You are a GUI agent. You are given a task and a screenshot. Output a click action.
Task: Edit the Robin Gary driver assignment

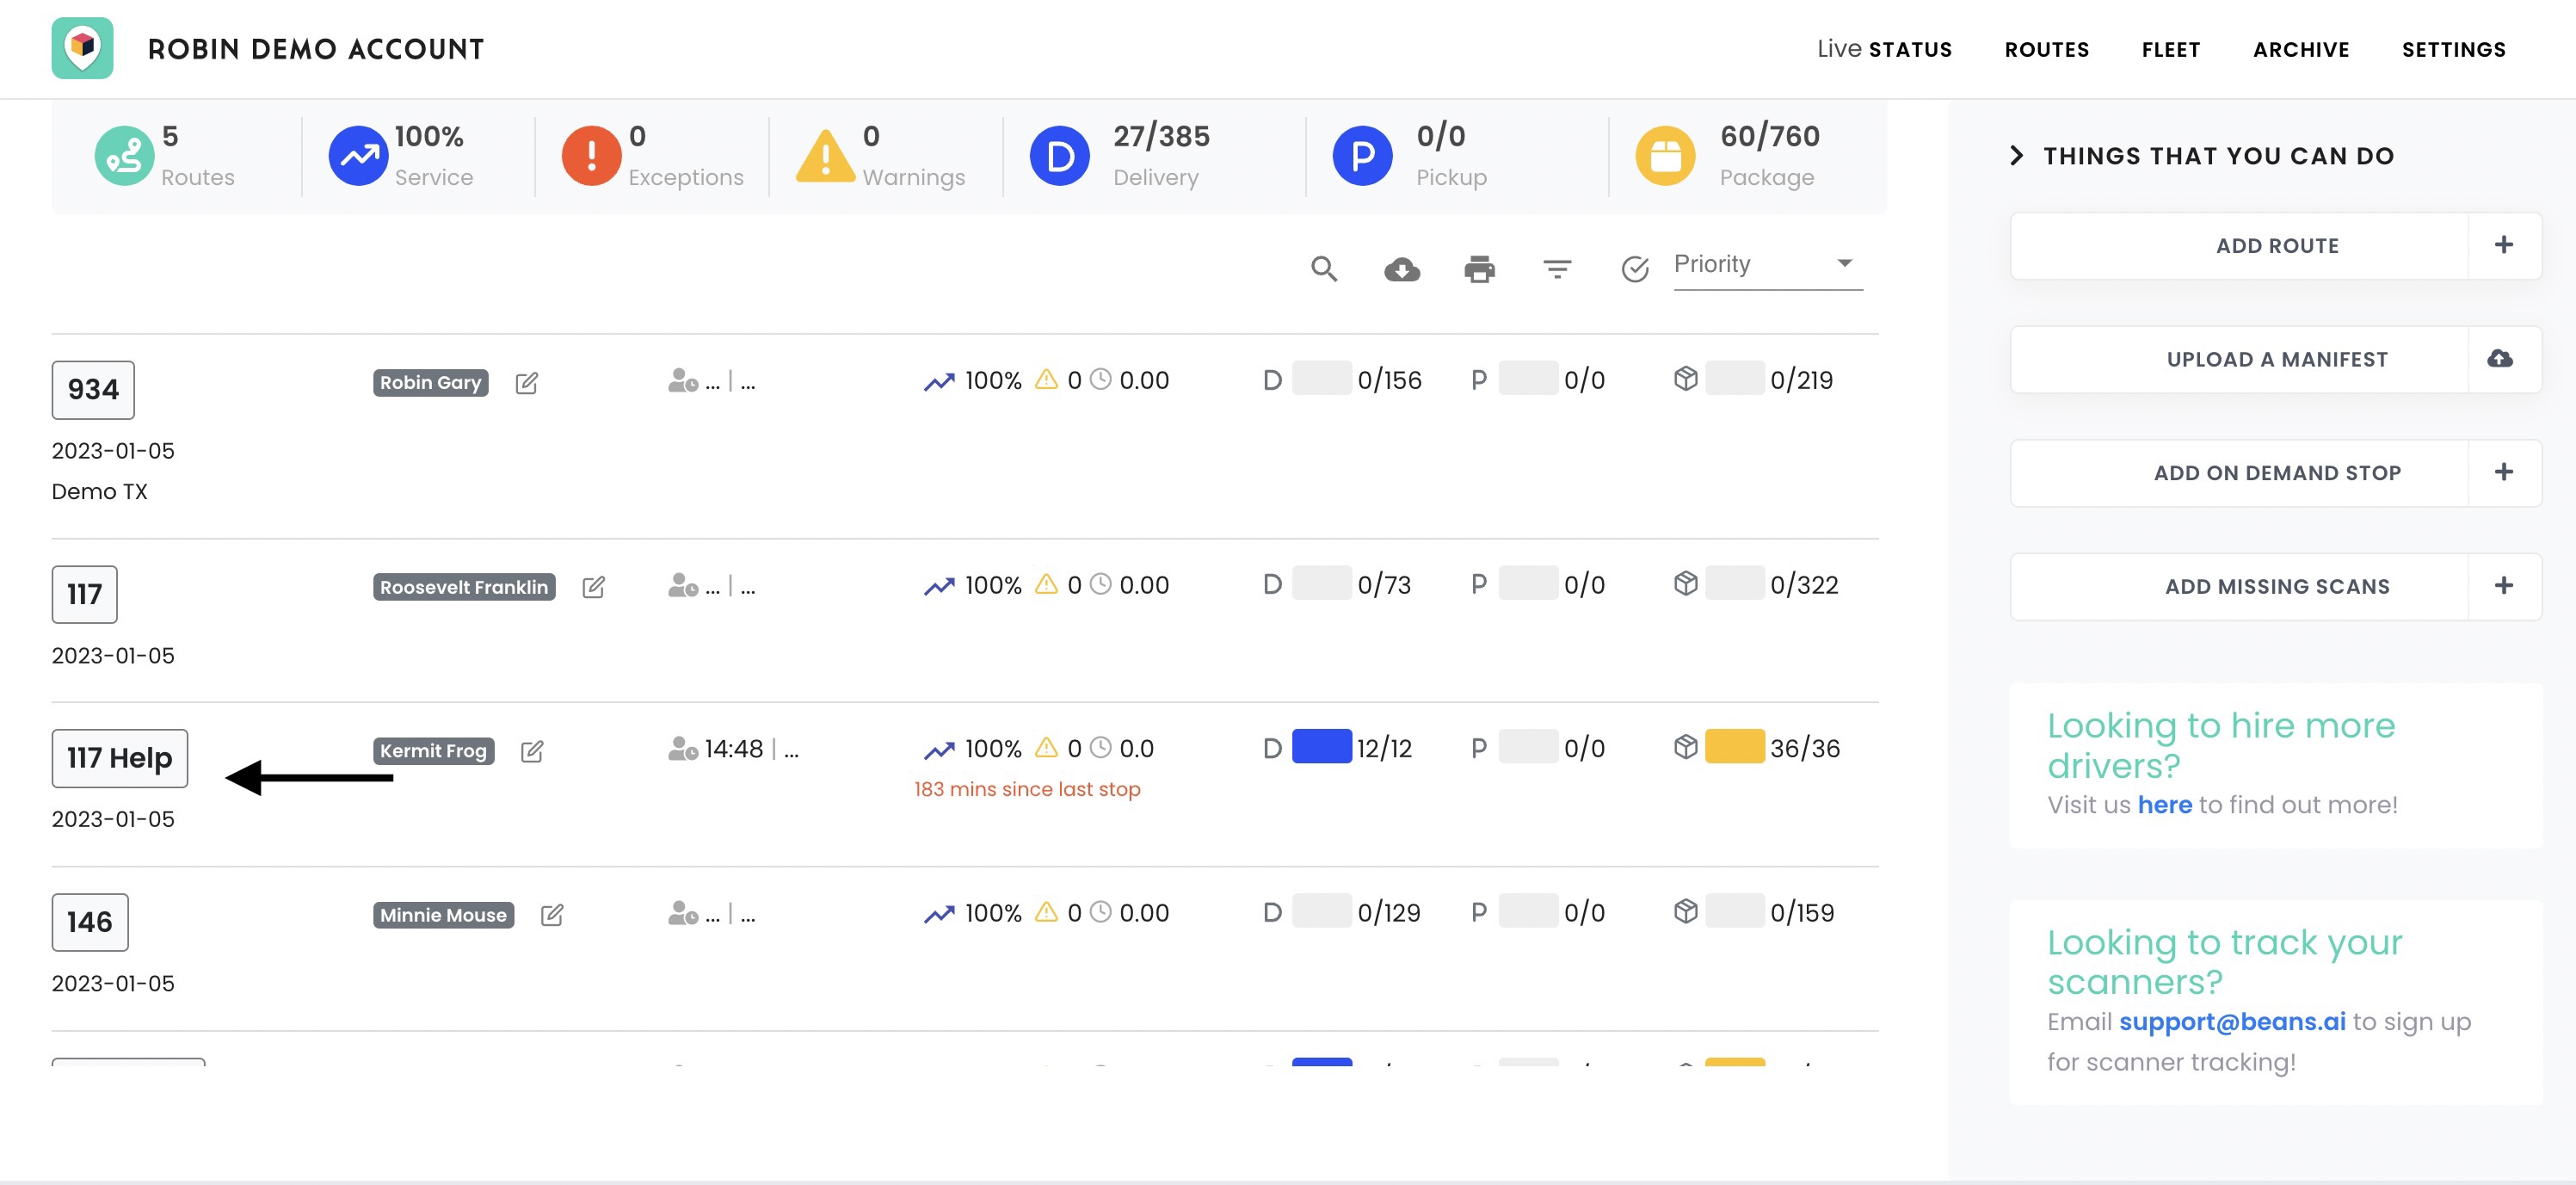click(527, 382)
